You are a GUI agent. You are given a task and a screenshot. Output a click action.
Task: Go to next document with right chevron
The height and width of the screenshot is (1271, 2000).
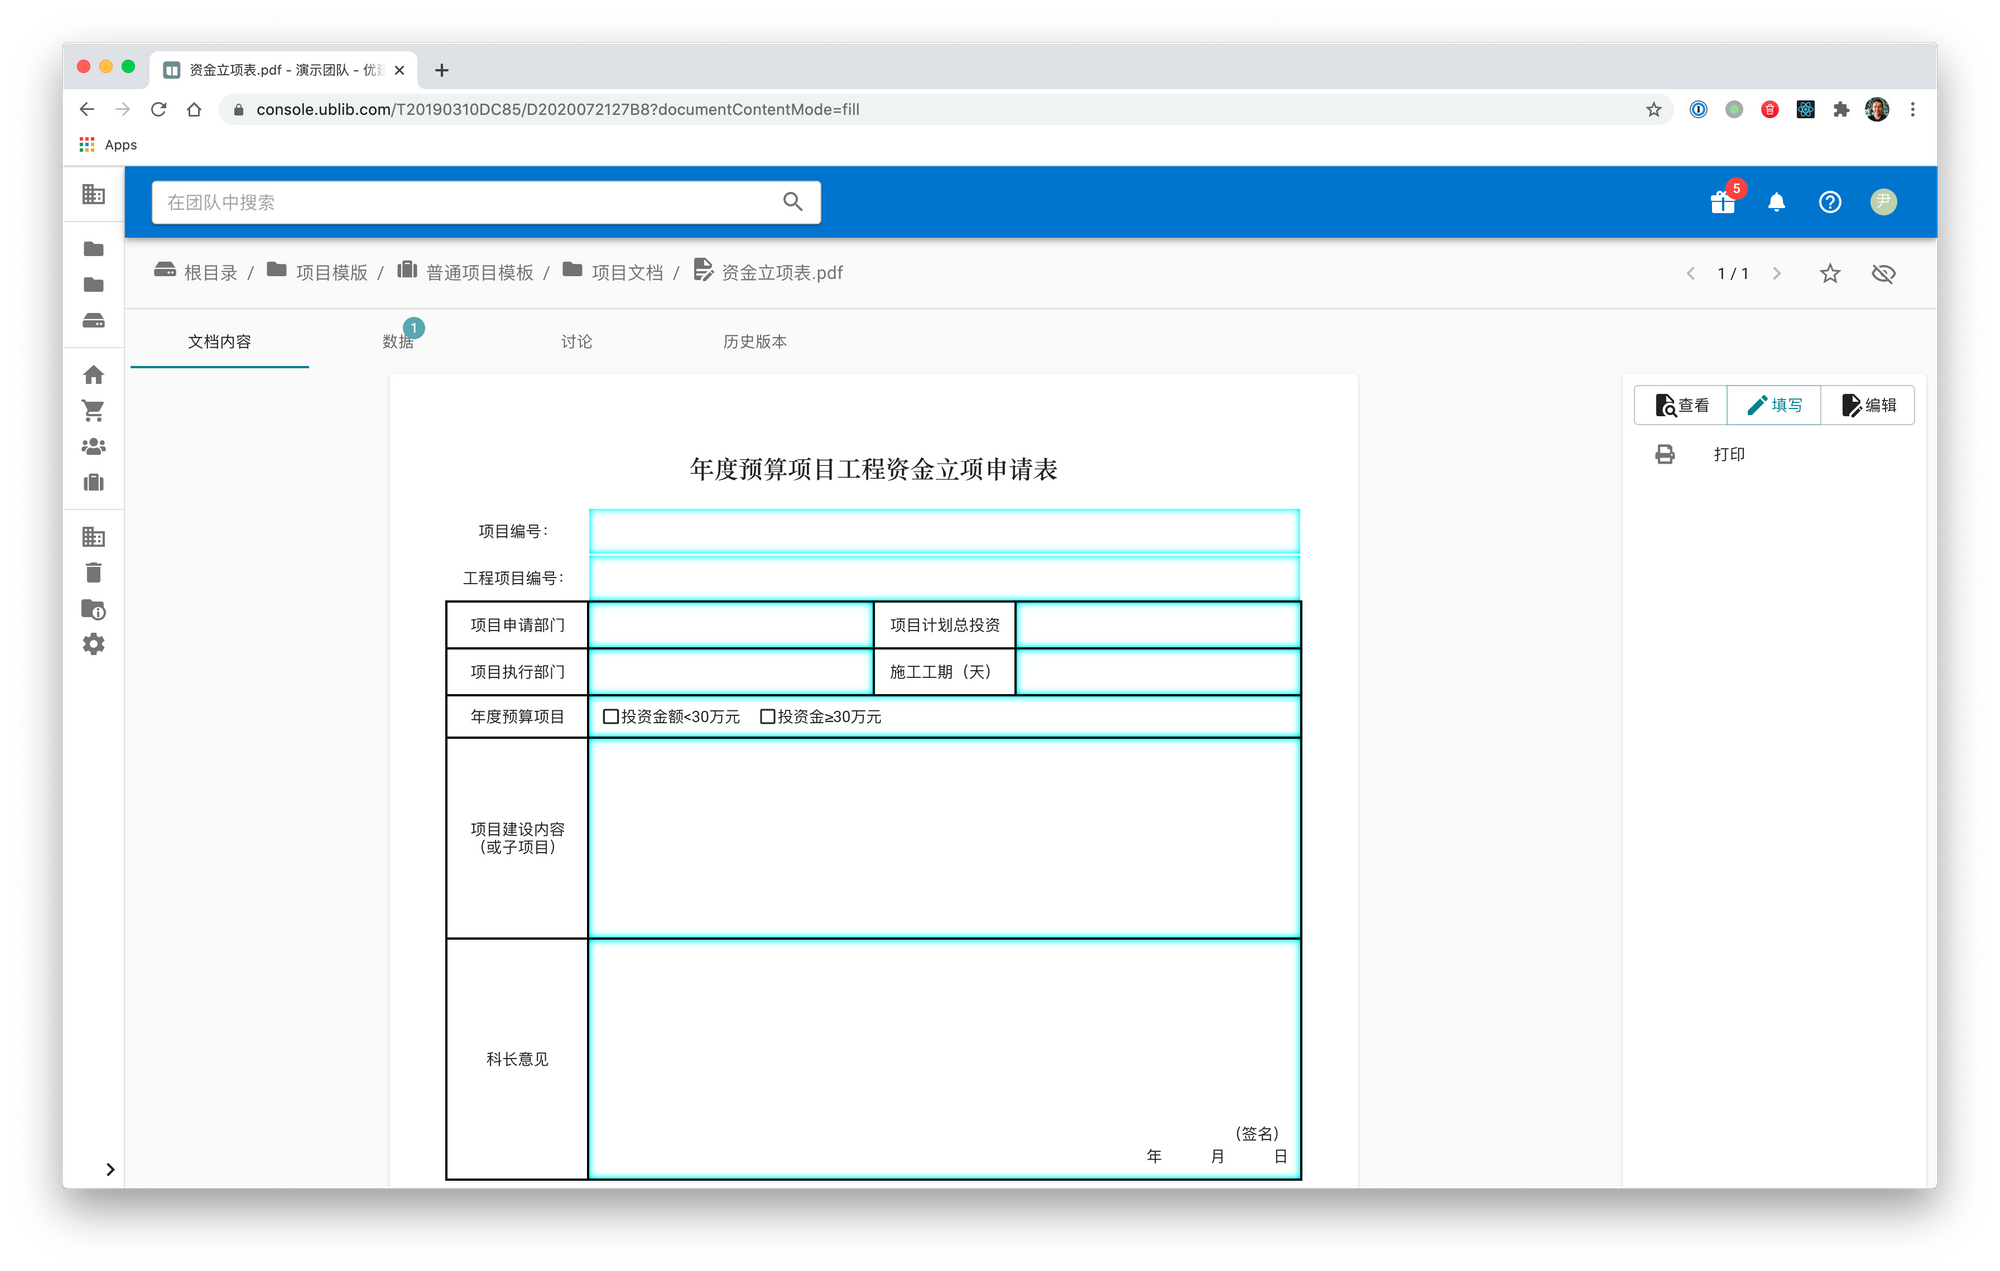coord(1776,273)
